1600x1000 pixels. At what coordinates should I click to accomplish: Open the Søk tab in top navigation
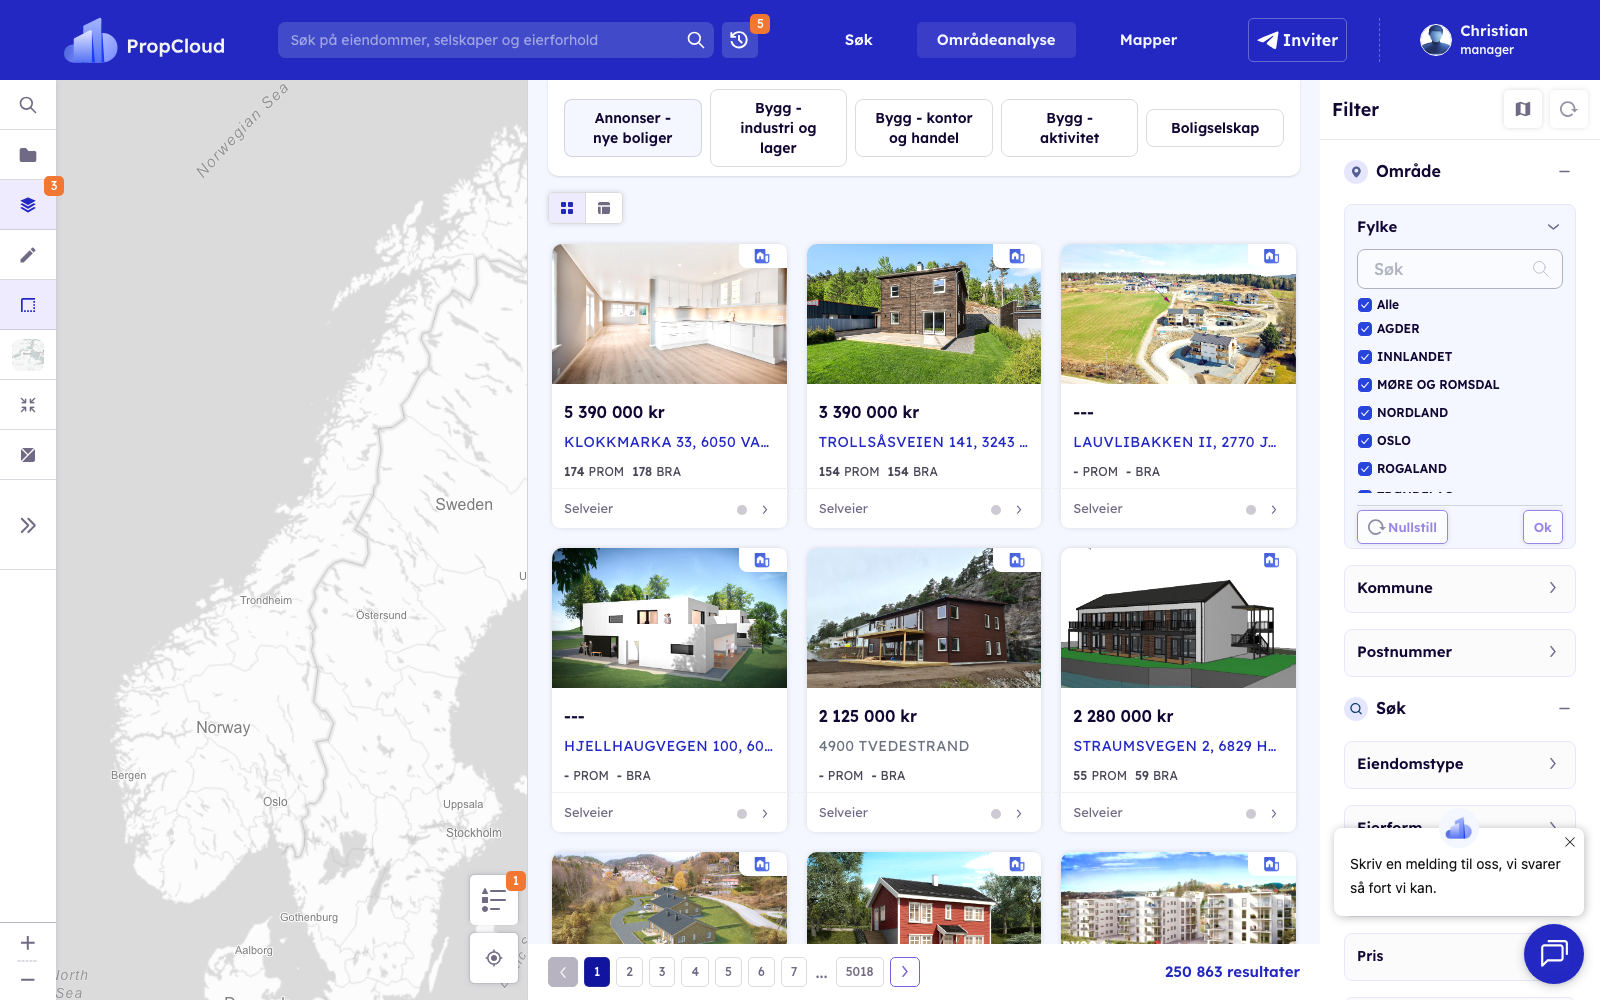(858, 40)
